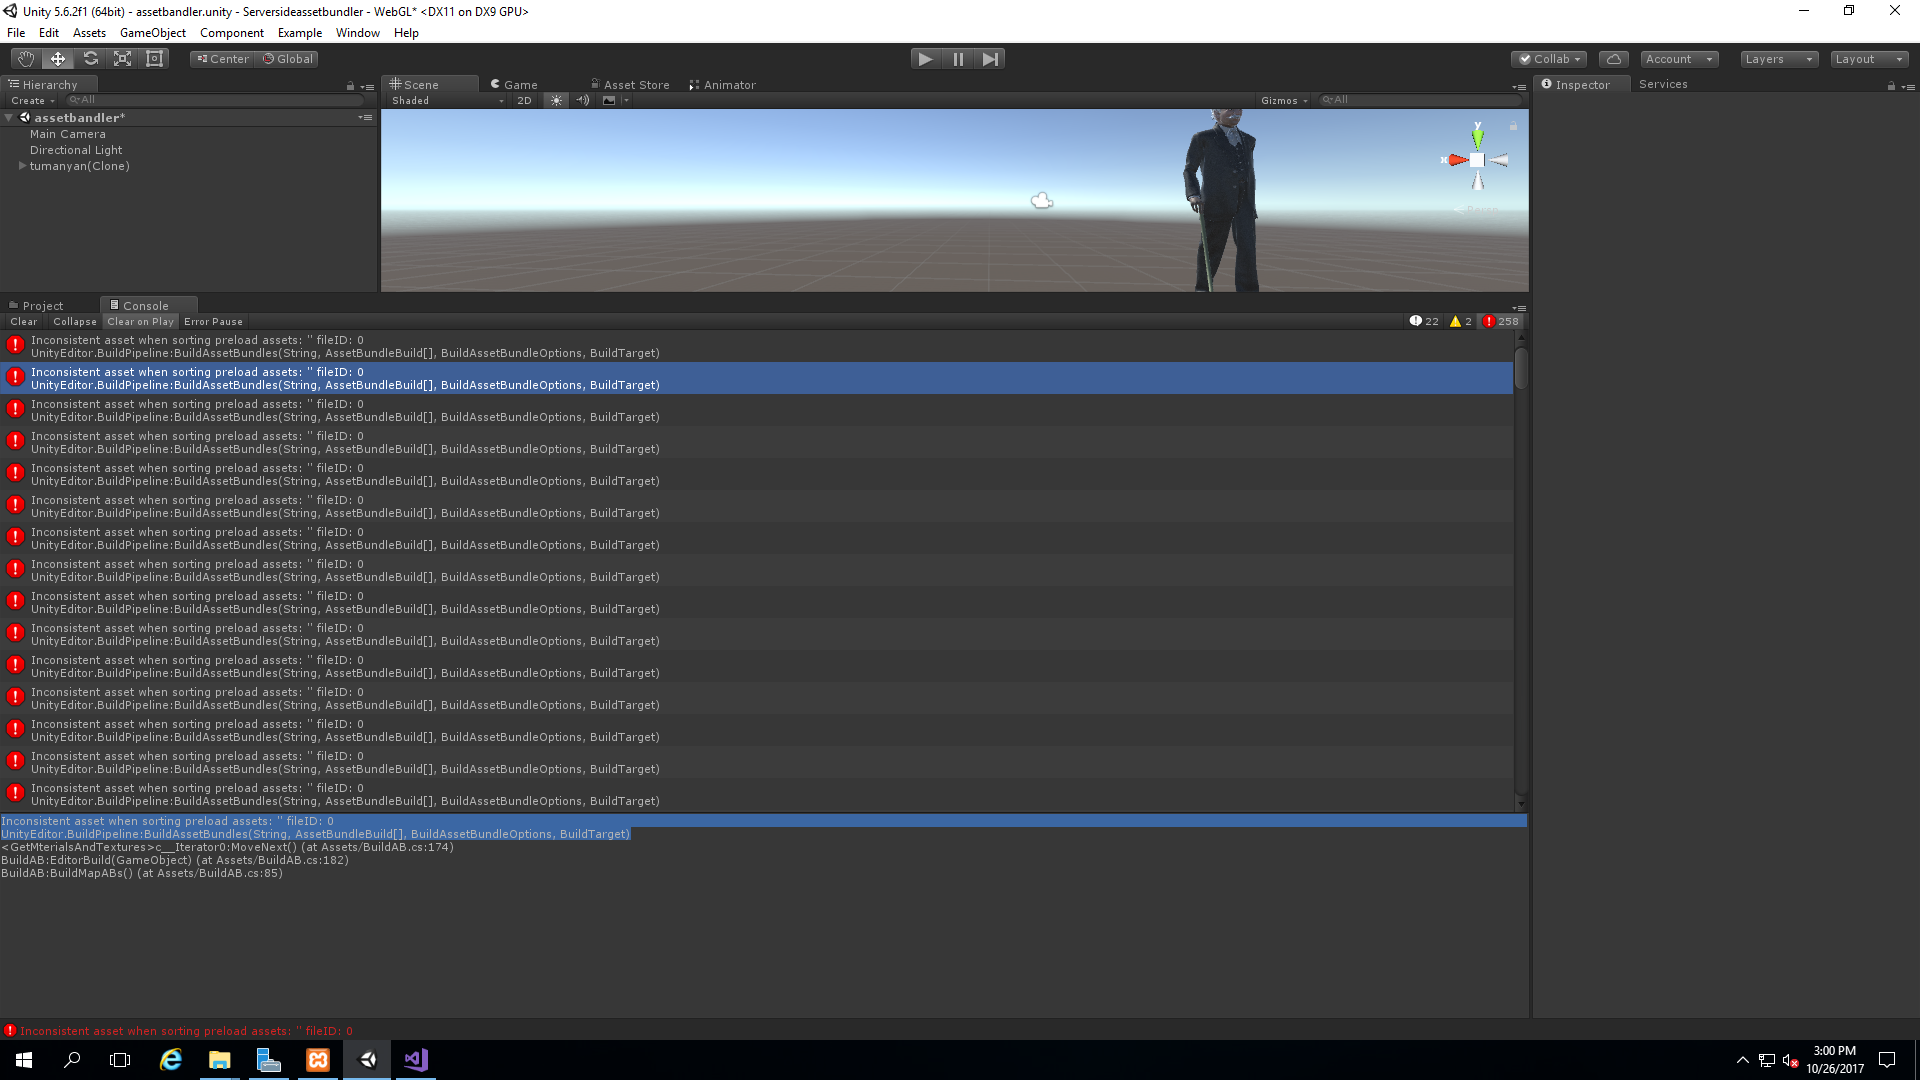Select the Rect Transform tool

pos(154,58)
